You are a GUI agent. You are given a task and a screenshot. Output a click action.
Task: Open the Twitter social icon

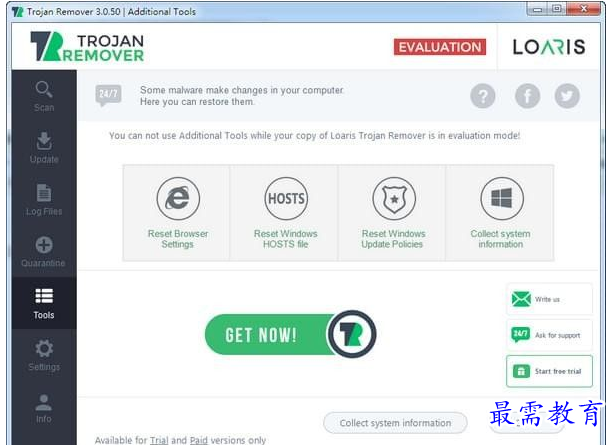[x=567, y=96]
